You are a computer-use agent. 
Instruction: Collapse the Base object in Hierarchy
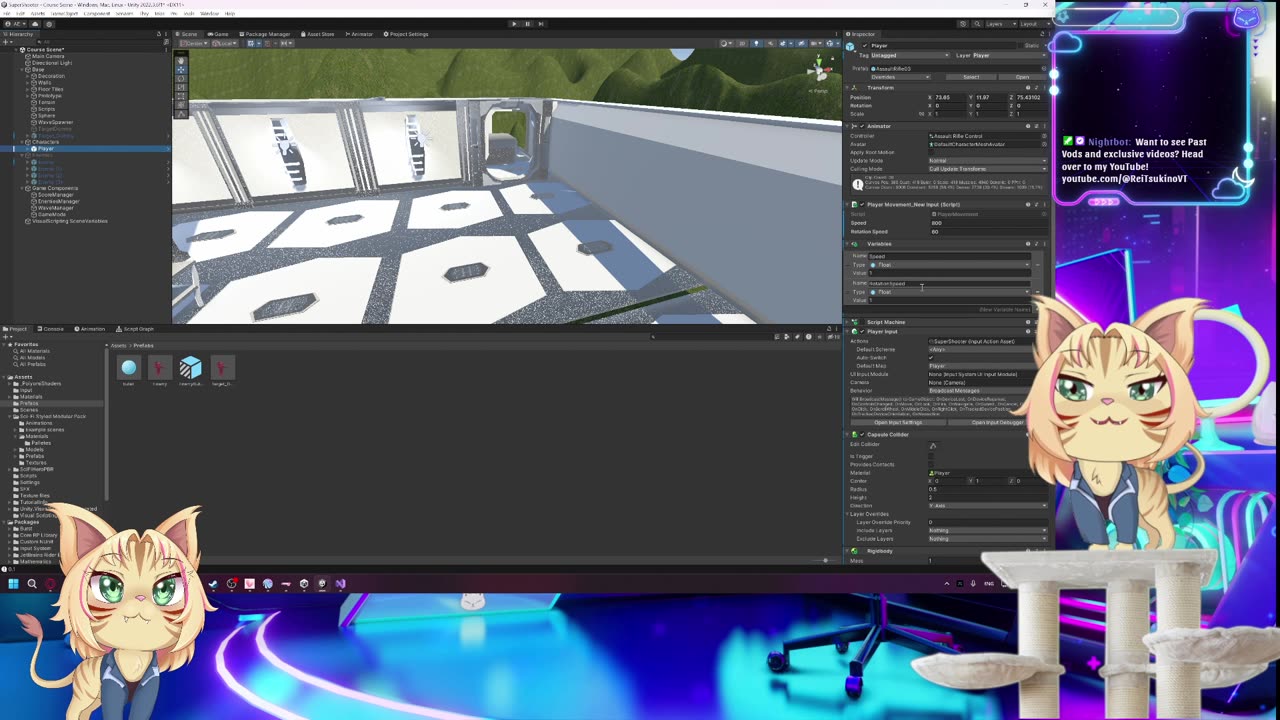(23, 69)
